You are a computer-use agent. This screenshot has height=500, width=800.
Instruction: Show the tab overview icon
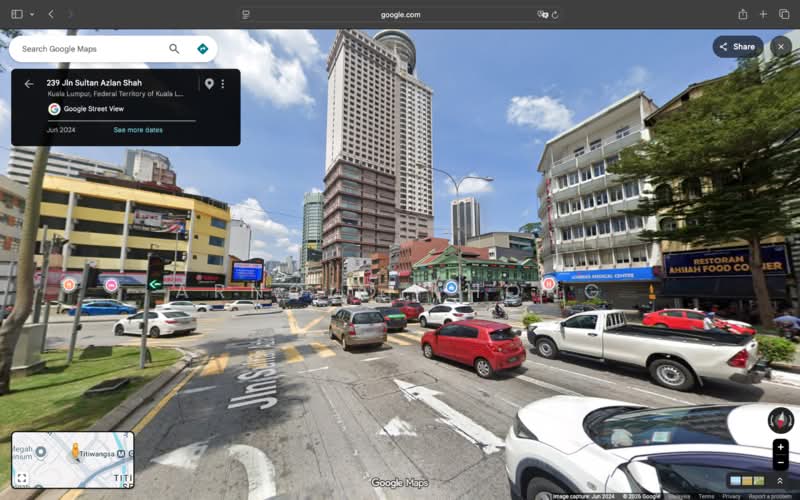point(784,14)
